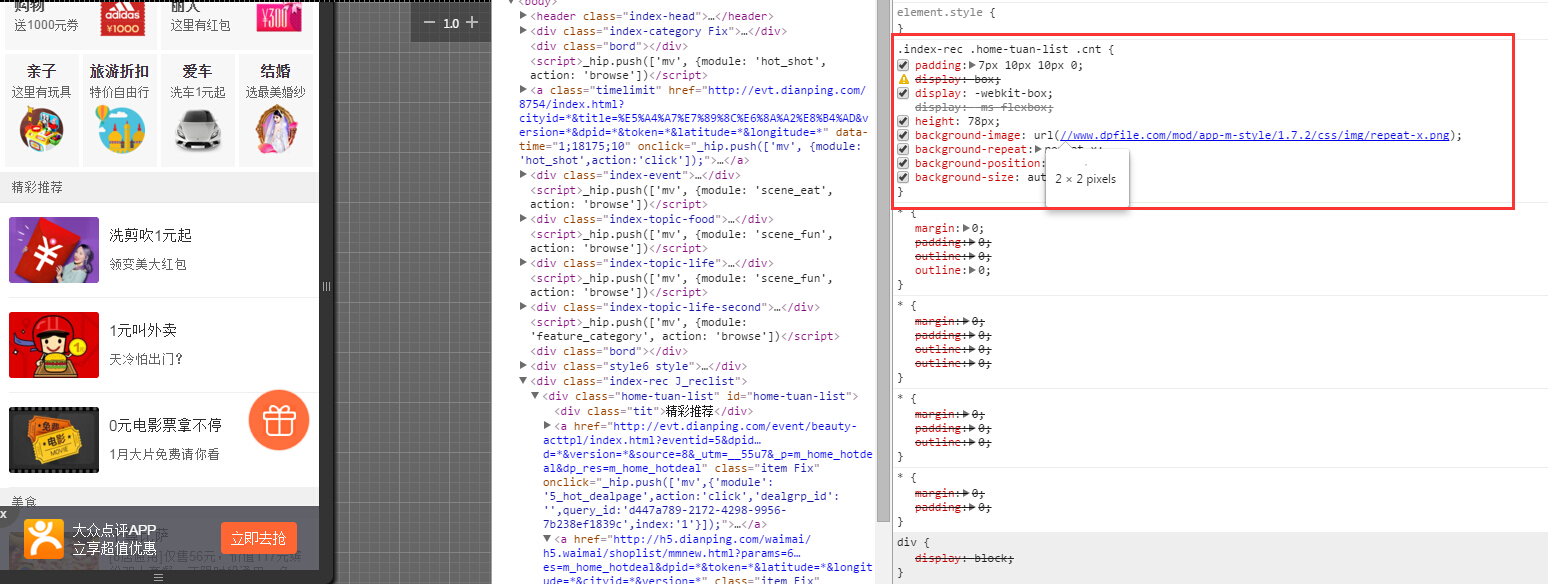Click the 大众点评 app logo in banner
The height and width of the screenshot is (584, 1548).
coord(43,538)
